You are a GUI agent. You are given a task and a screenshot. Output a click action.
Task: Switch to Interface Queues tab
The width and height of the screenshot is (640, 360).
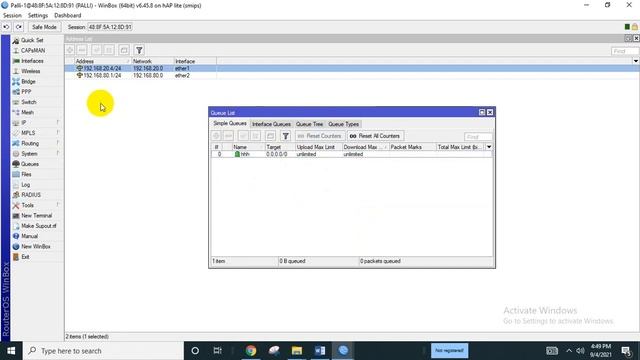pos(271,124)
